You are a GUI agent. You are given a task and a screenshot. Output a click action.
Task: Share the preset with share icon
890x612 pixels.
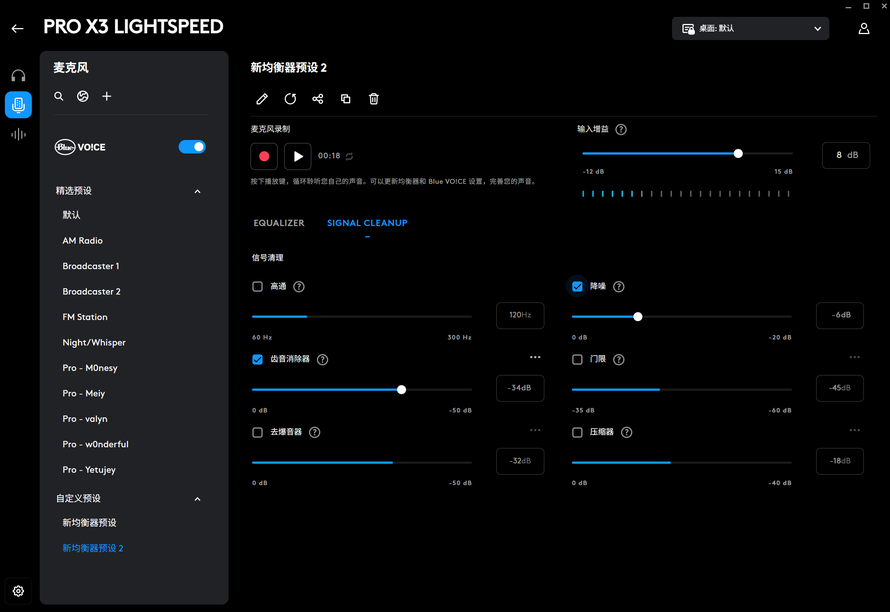point(318,99)
